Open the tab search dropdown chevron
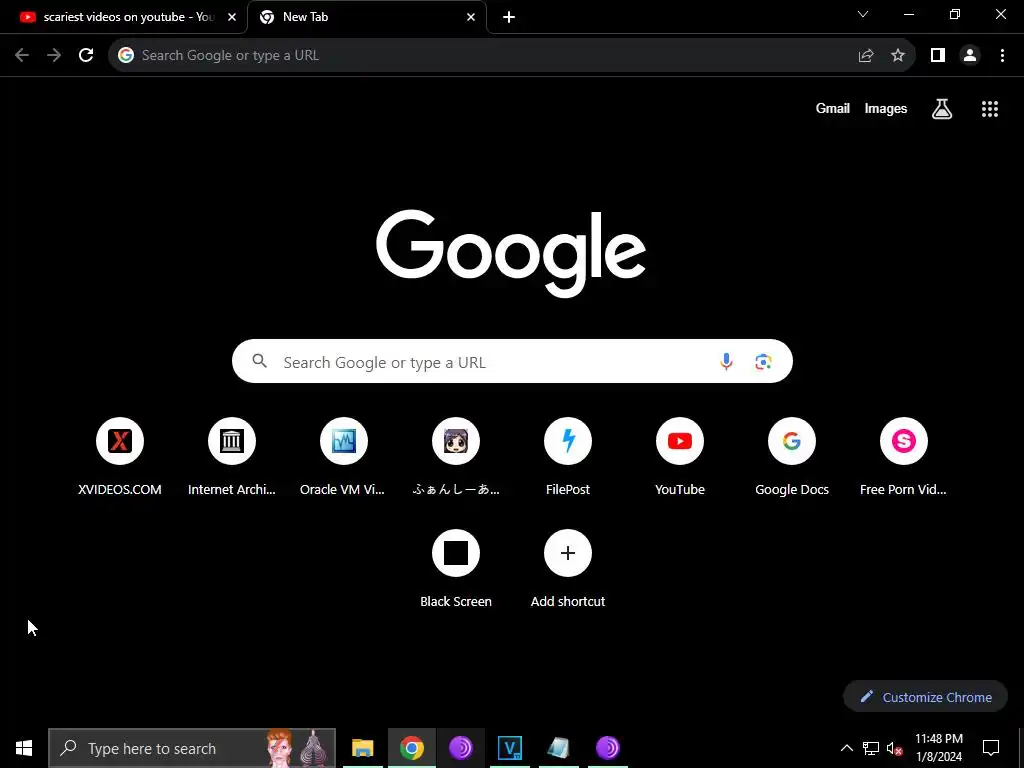 (863, 14)
